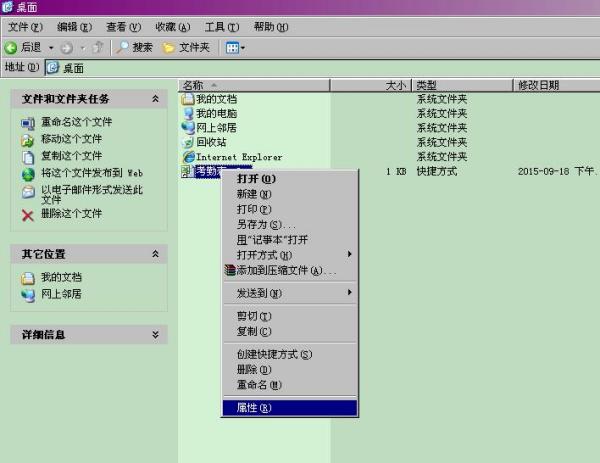Click the Up folder icon
Image resolution: width=600 pixels, height=463 pixels.
click(98, 47)
